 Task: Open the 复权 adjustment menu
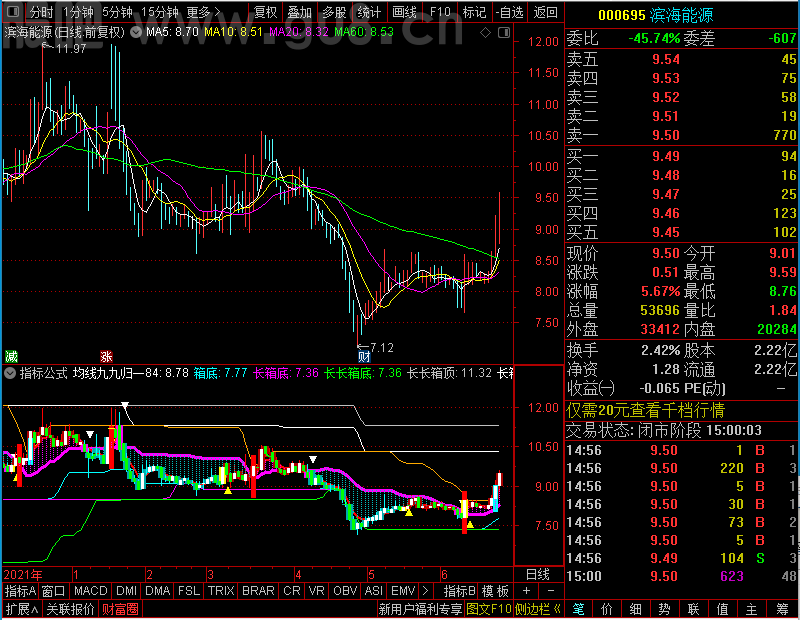(x=265, y=12)
